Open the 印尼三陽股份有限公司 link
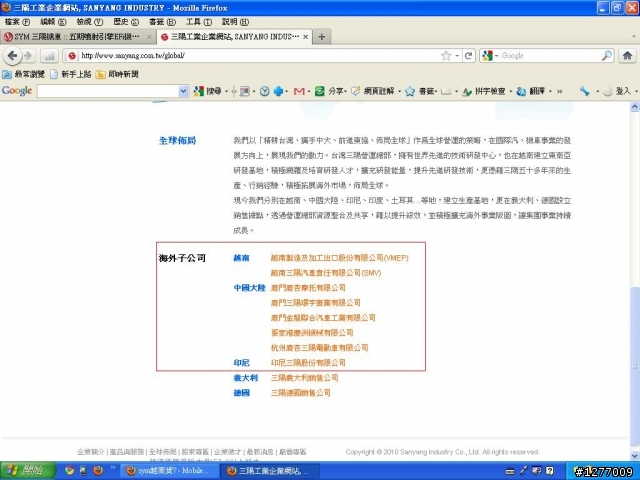 [308, 362]
